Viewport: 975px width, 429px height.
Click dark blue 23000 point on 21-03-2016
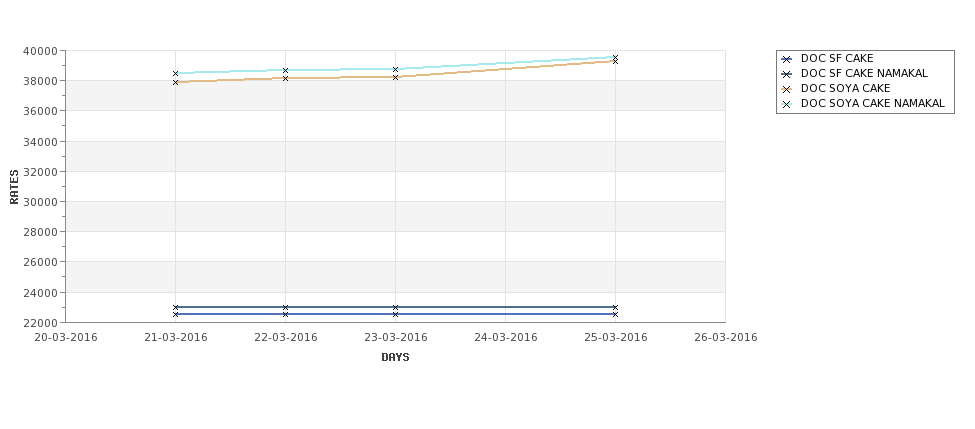175,307
